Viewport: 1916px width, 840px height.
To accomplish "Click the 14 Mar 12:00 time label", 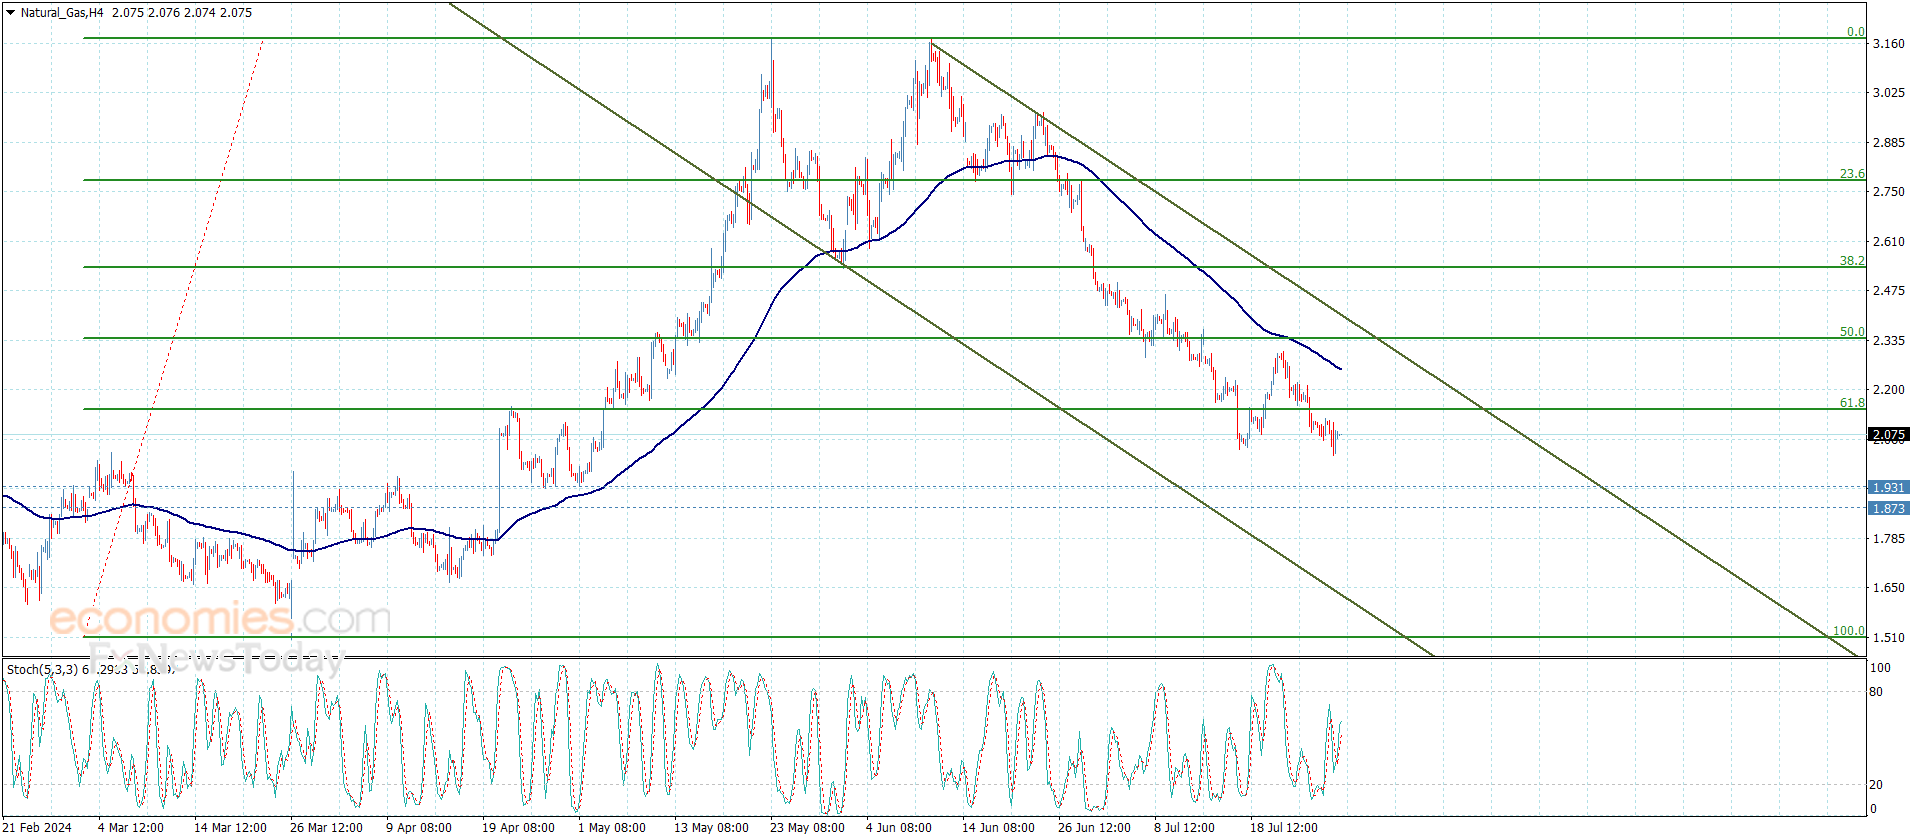I will pos(230,828).
